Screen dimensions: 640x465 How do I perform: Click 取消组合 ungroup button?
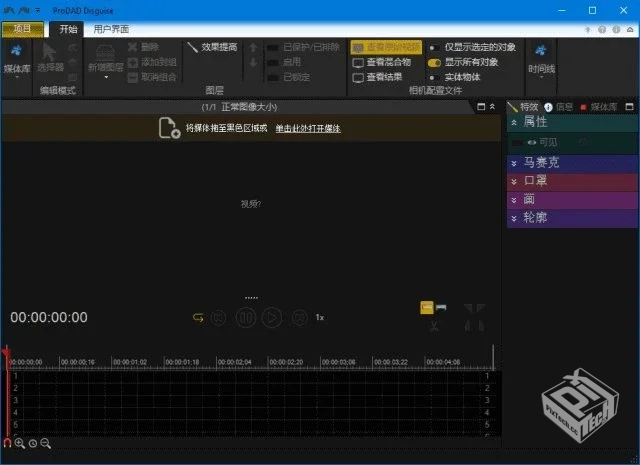[x=152, y=77]
